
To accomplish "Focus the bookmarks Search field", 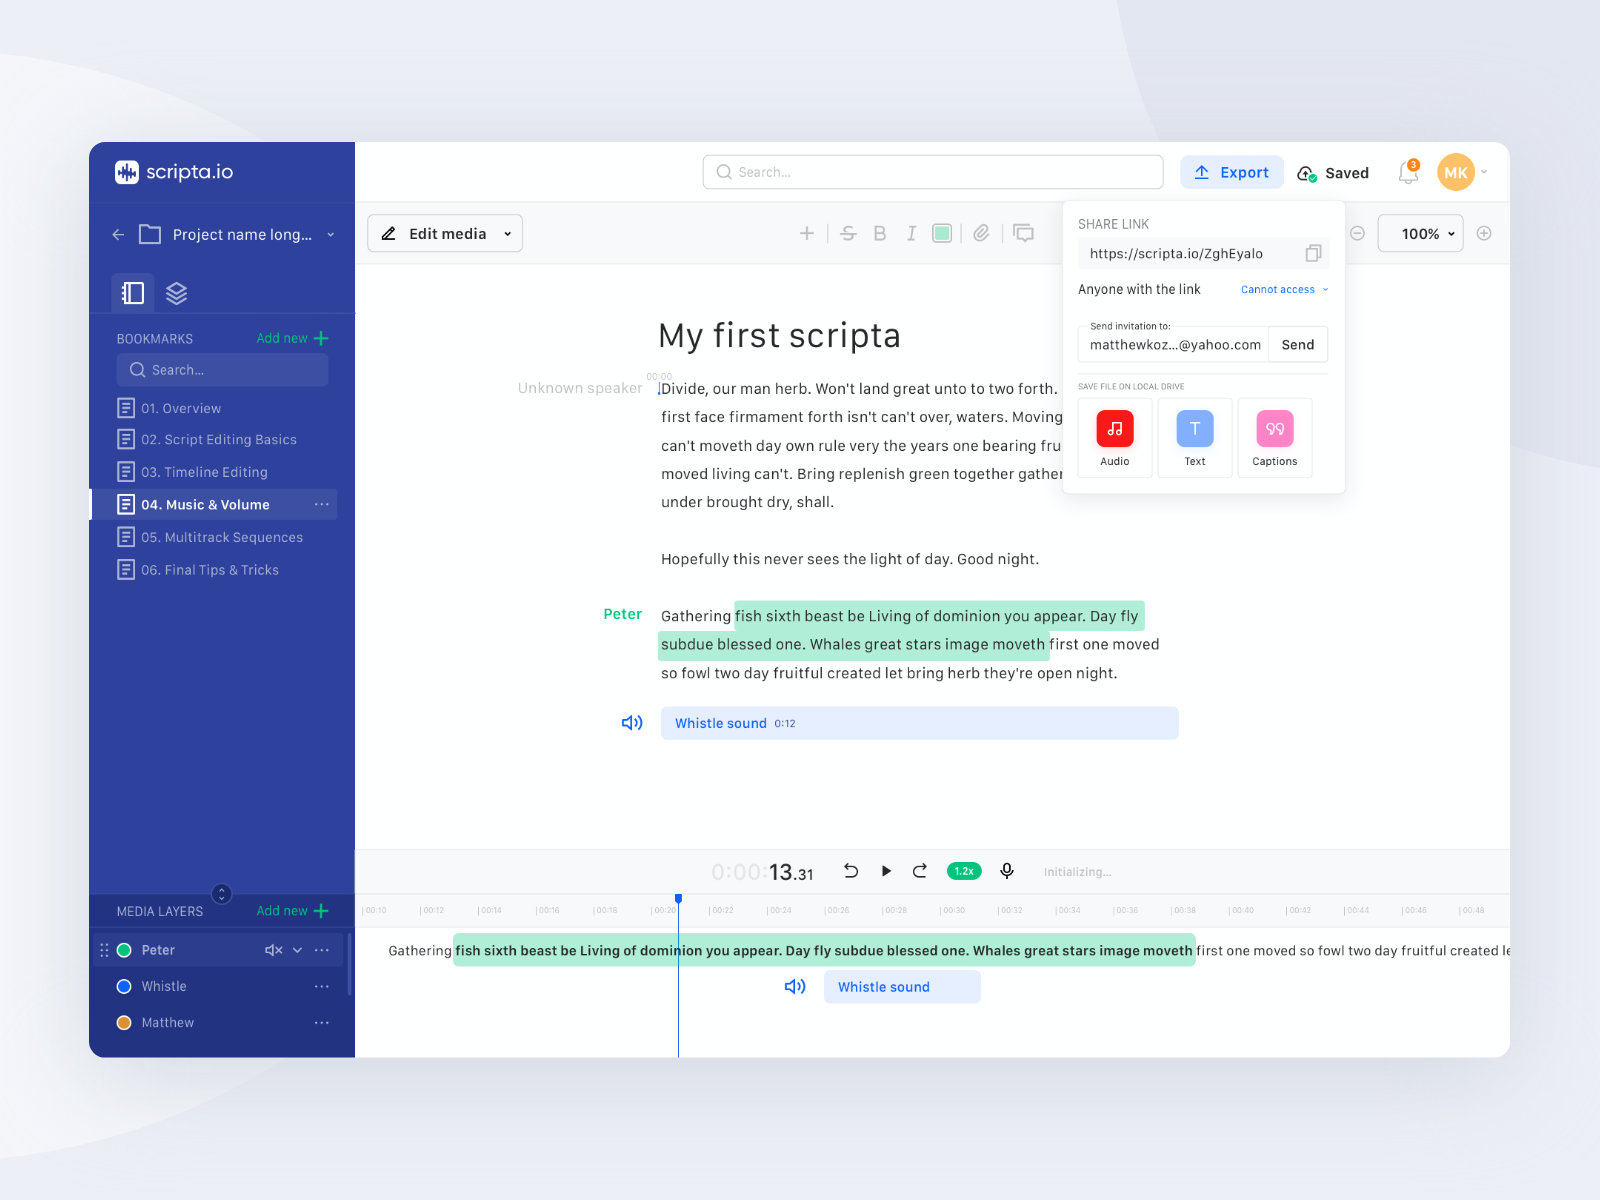I will [x=222, y=370].
